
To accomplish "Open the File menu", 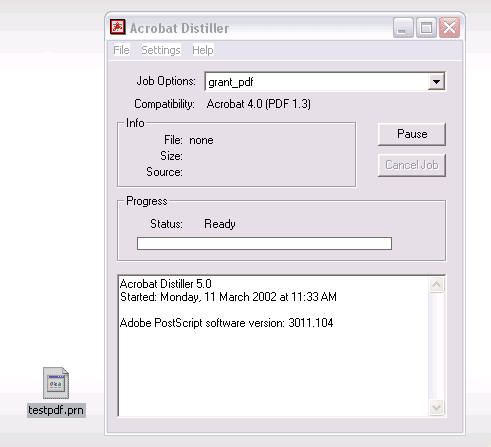I will point(121,50).
